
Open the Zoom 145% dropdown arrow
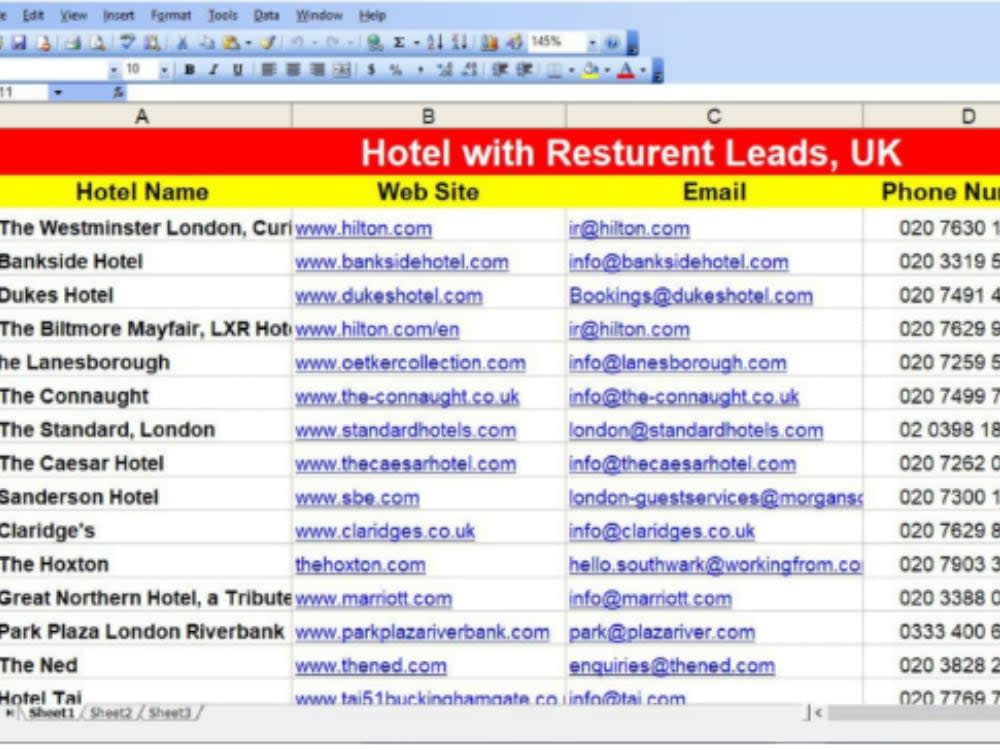592,43
